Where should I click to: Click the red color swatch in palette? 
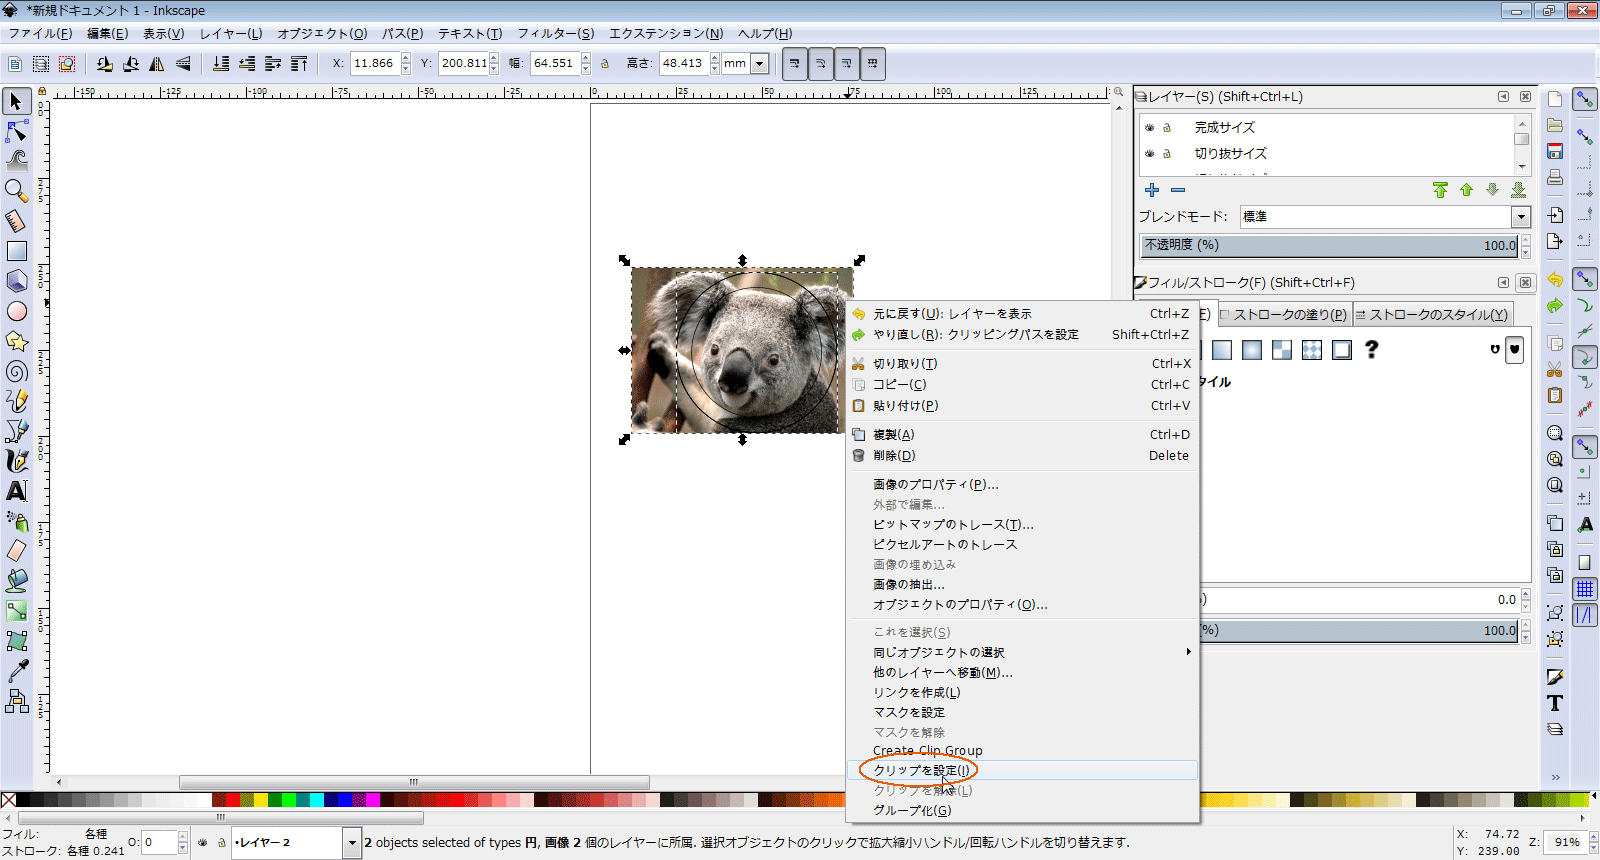click(x=232, y=800)
